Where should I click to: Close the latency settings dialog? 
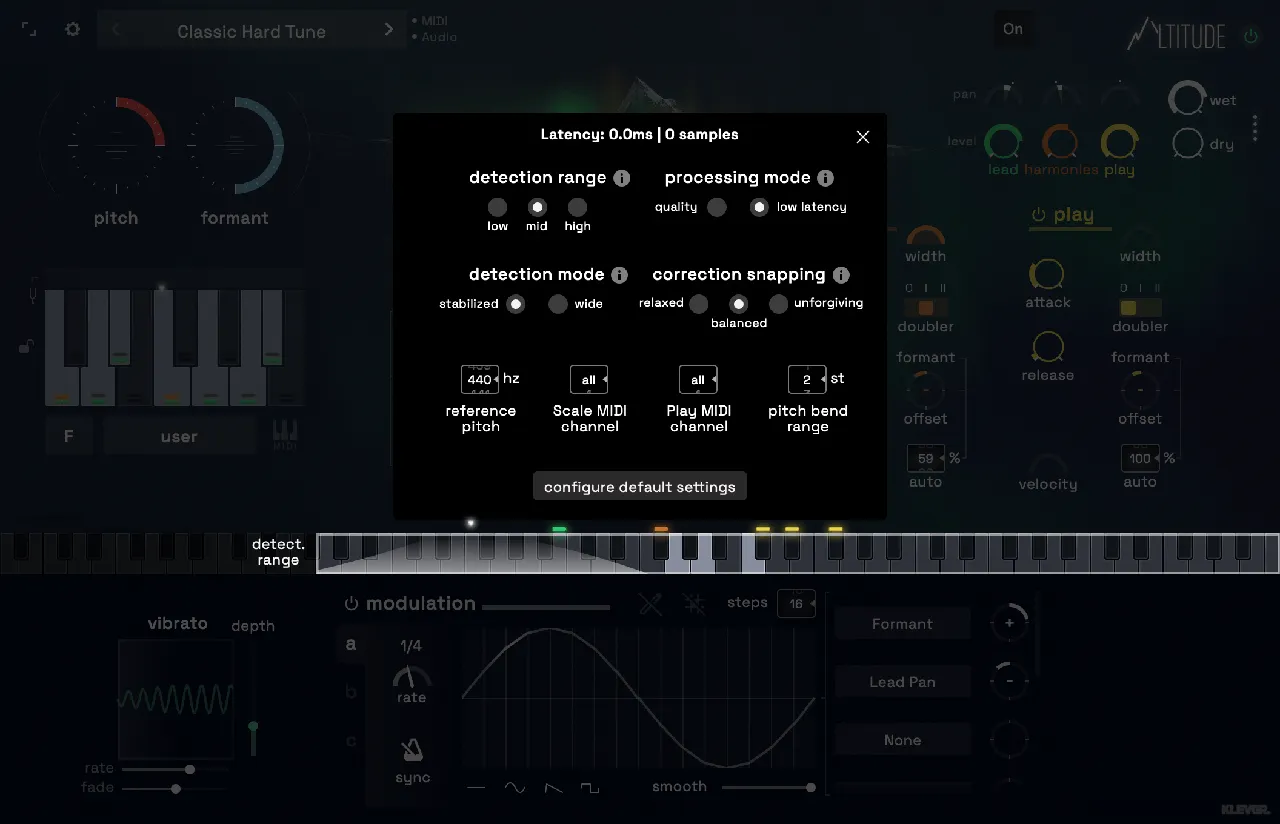(x=863, y=137)
